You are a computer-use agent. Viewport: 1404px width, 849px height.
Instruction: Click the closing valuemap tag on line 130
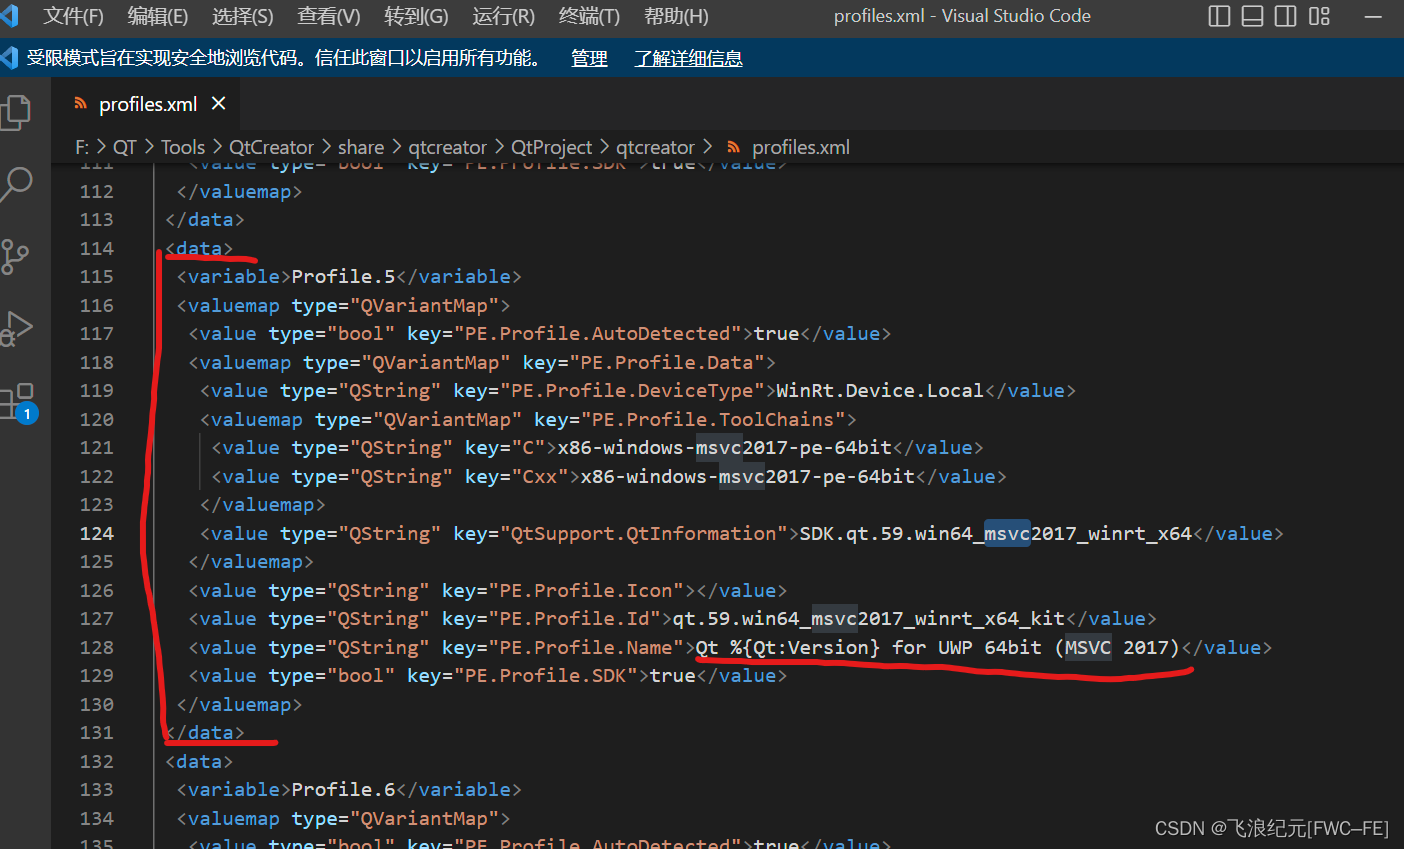[239, 704]
